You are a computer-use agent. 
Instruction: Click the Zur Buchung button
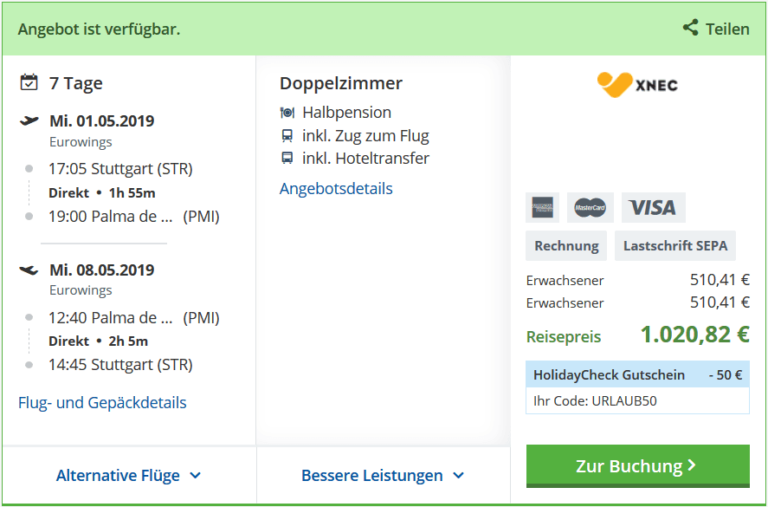(638, 466)
